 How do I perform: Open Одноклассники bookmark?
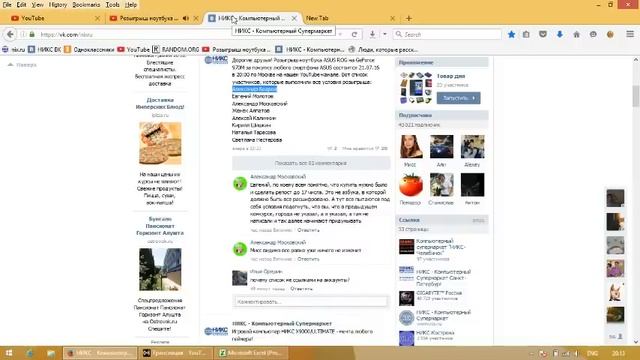[x=89, y=49]
